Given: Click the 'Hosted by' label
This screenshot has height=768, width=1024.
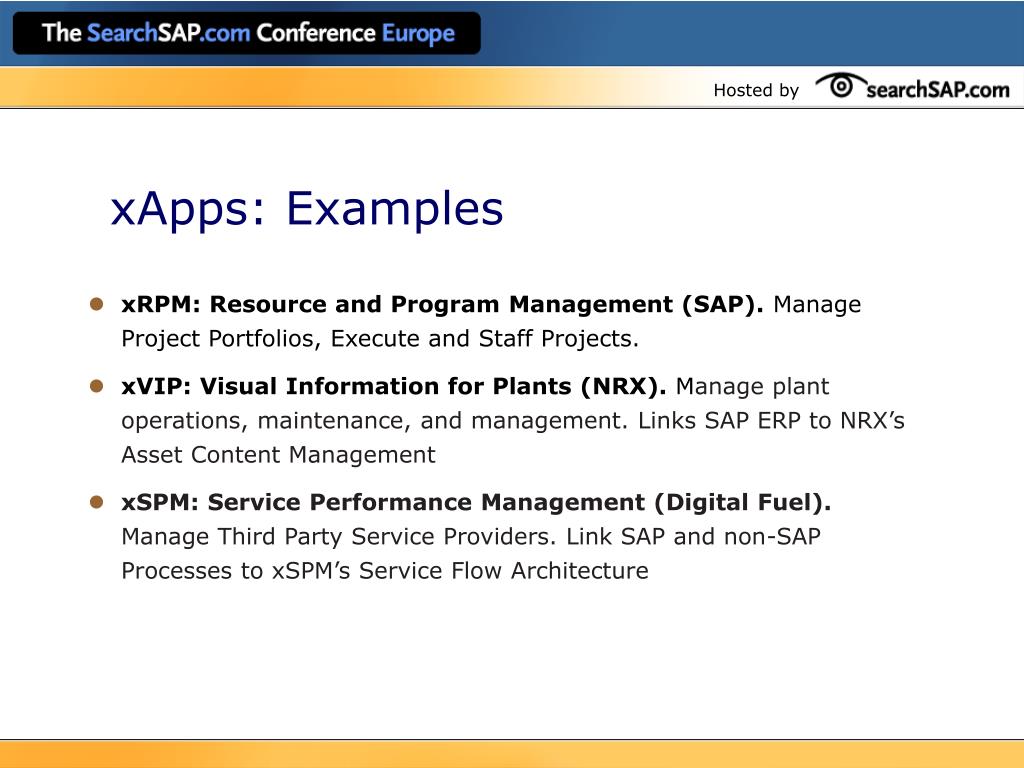Looking at the screenshot, I should coord(756,90).
